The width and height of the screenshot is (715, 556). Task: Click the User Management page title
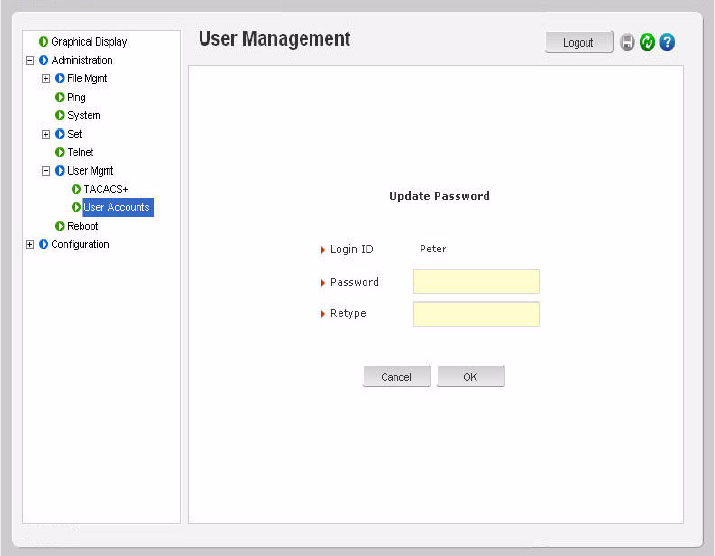[x=275, y=39]
